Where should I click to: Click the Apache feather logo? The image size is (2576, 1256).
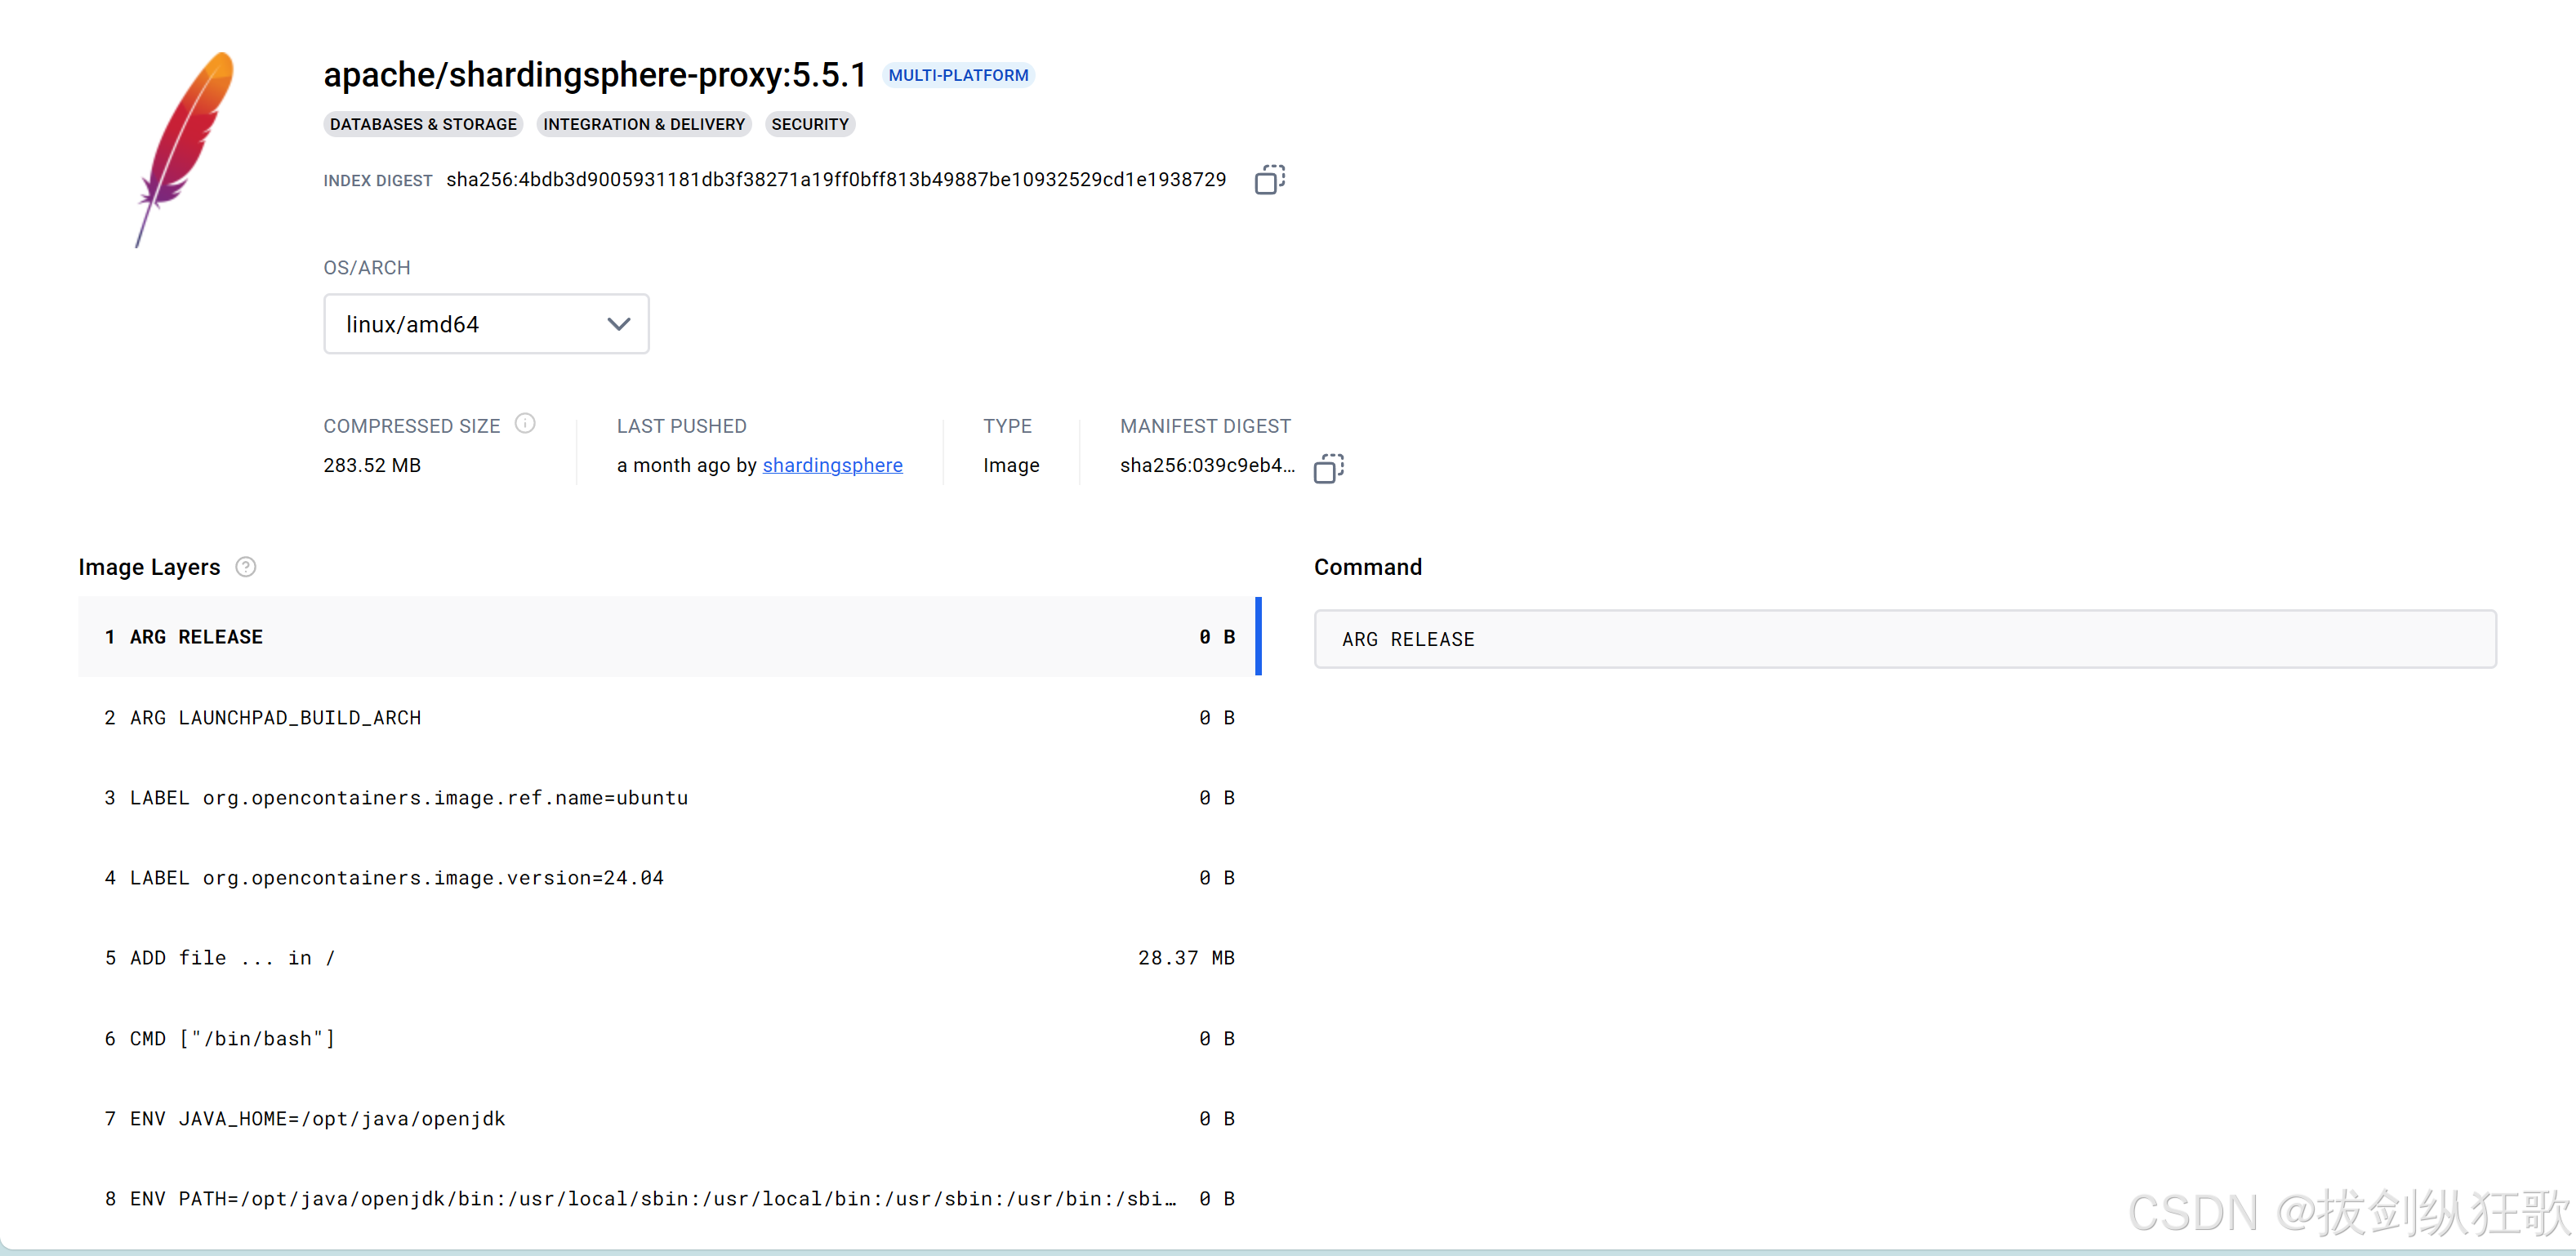pos(187,150)
